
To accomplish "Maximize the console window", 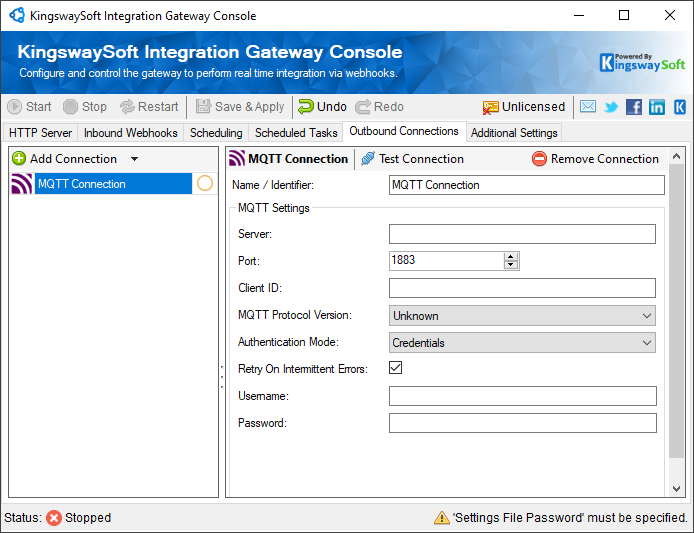I will click(624, 15).
